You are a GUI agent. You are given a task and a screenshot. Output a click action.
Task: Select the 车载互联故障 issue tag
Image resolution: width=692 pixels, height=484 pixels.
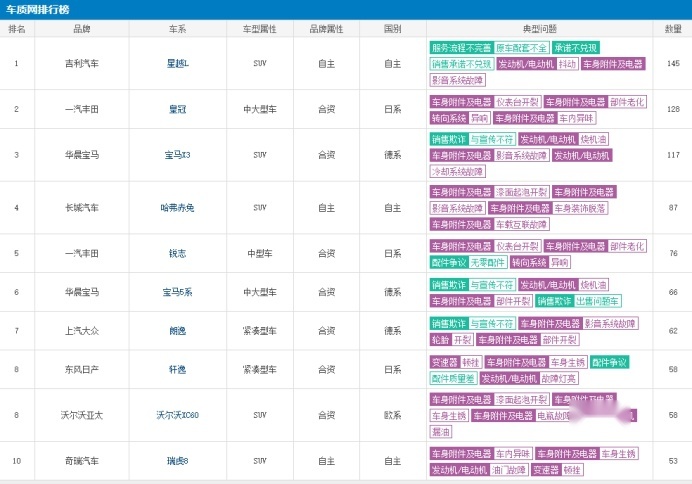(x=521, y=224)
